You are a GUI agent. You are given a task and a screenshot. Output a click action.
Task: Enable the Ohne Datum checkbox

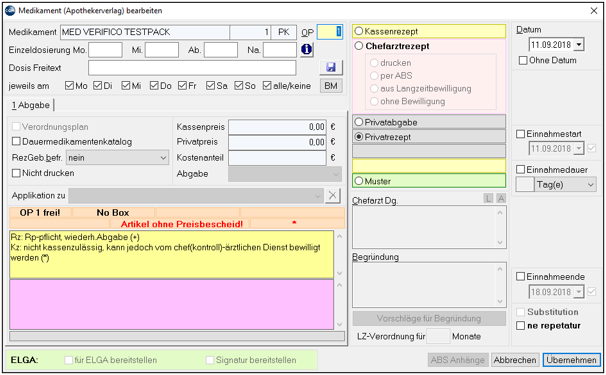point(523,61)
